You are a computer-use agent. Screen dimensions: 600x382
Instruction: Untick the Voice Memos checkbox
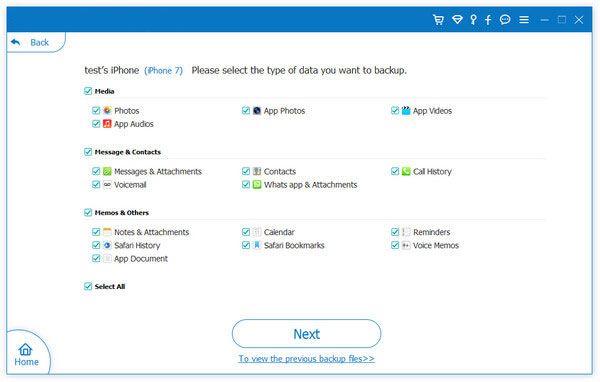tap(395, 245)
